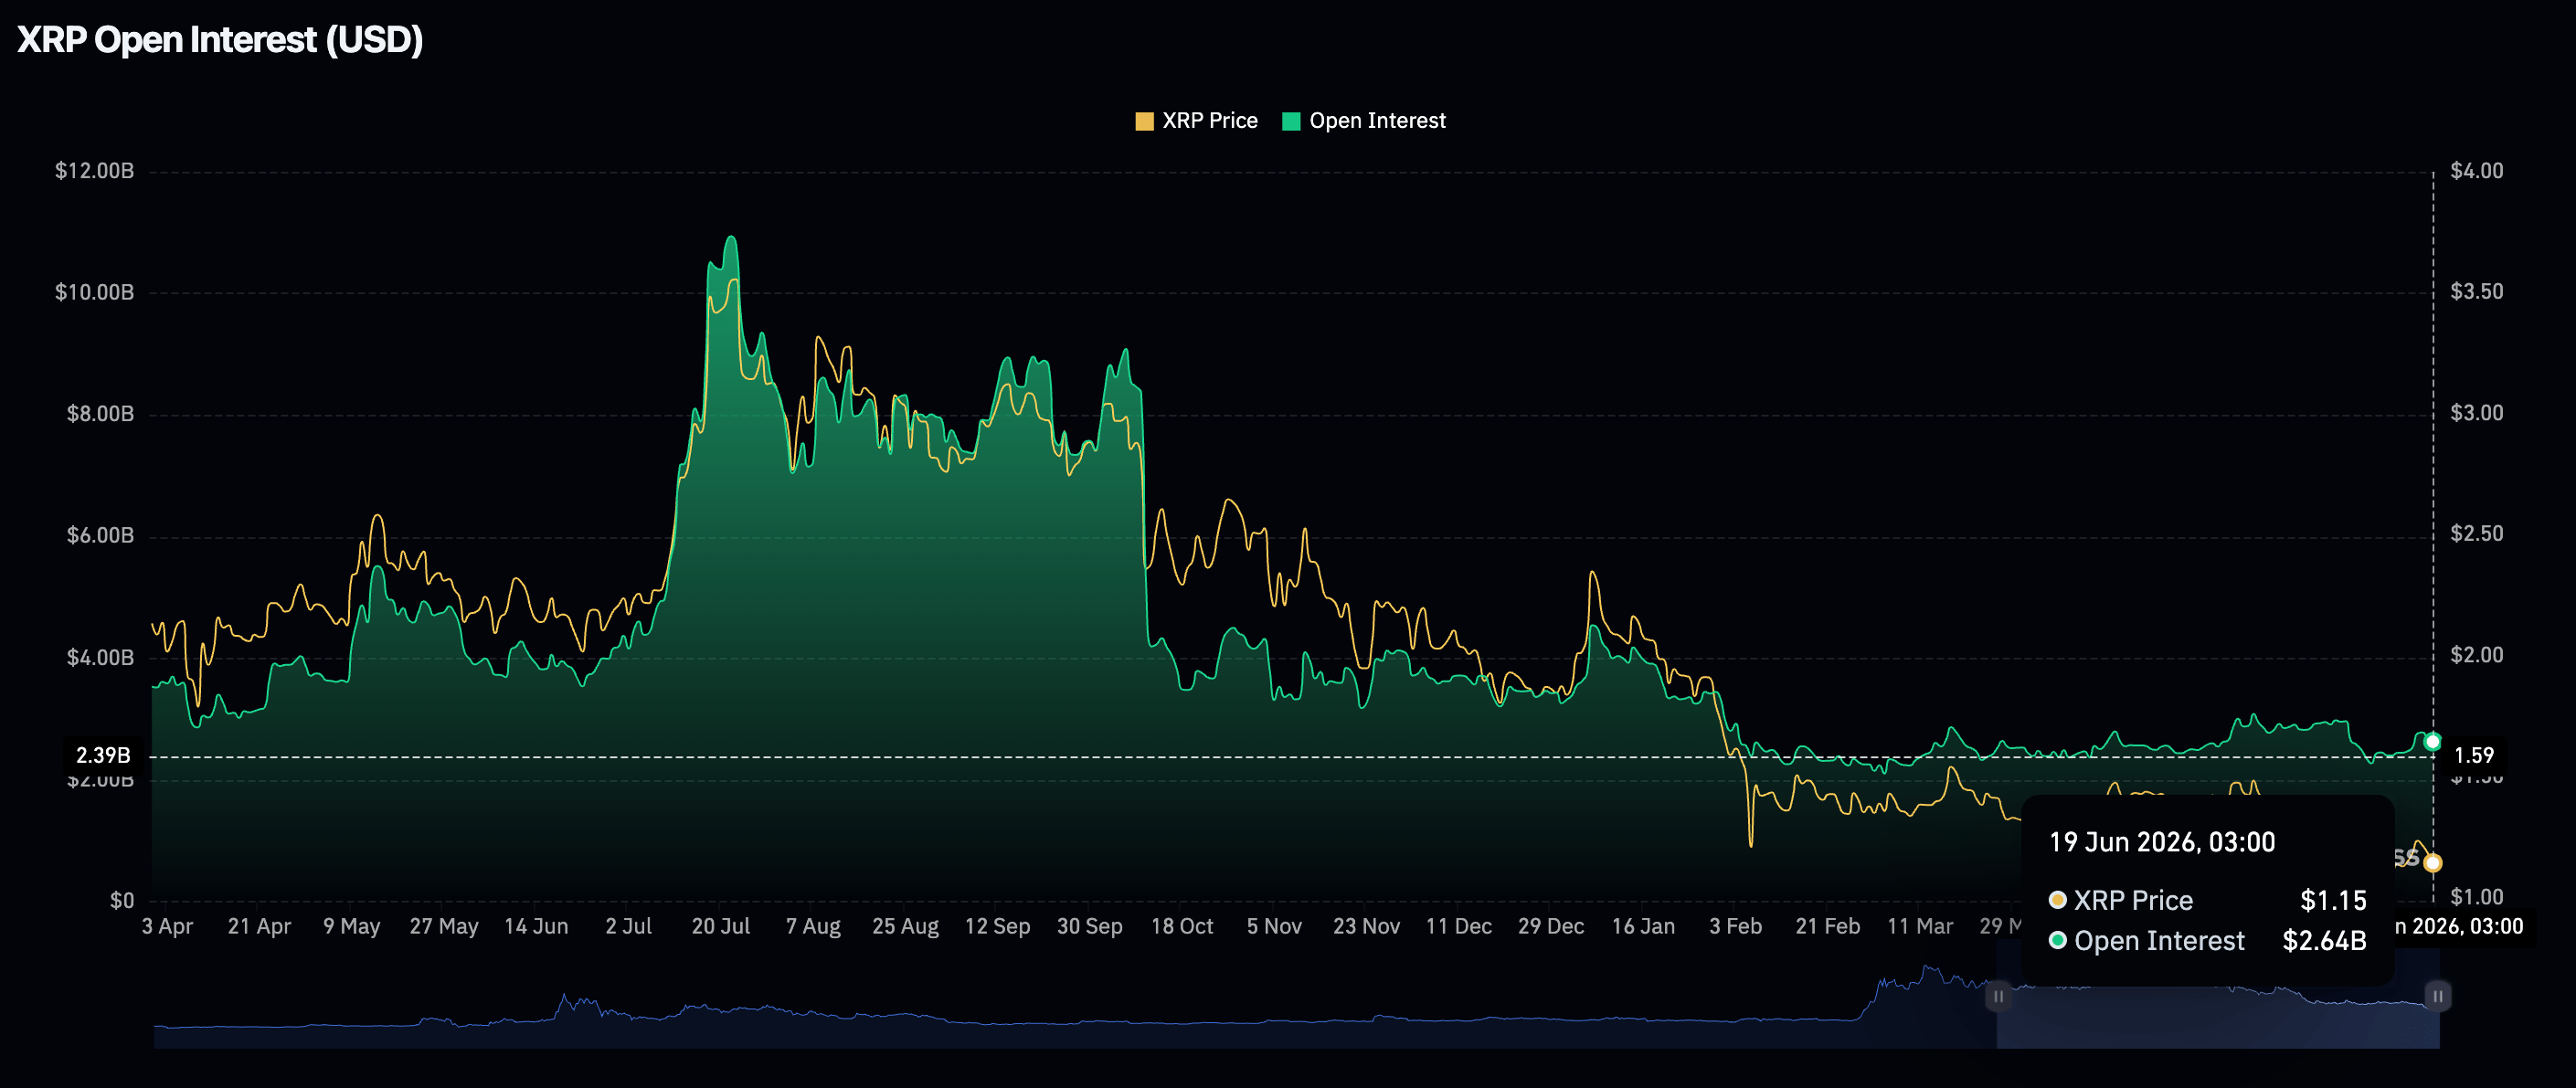Toggle the Open Interest series in the legend
The width and height of the screenshot is (2576, 1088).
tap(1364, 121)
